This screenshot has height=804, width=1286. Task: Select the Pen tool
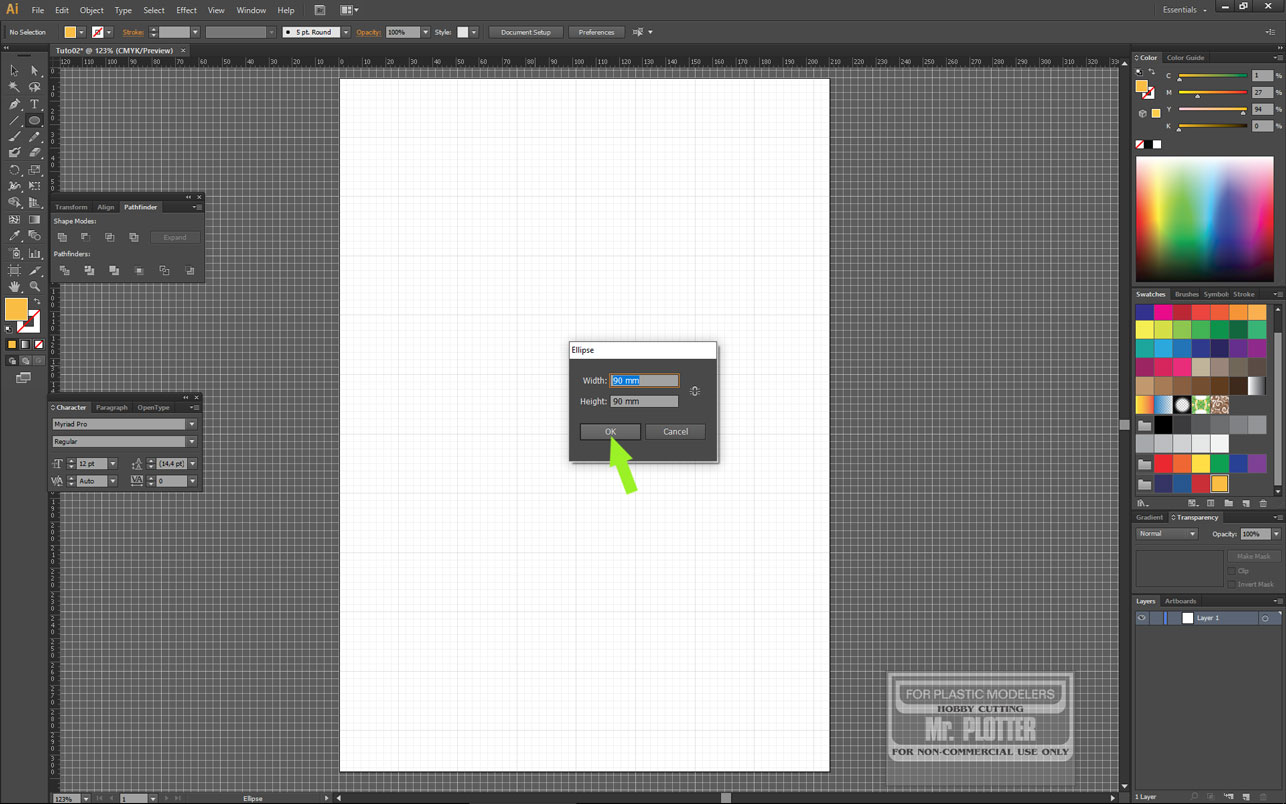click(x=14, y=104)
